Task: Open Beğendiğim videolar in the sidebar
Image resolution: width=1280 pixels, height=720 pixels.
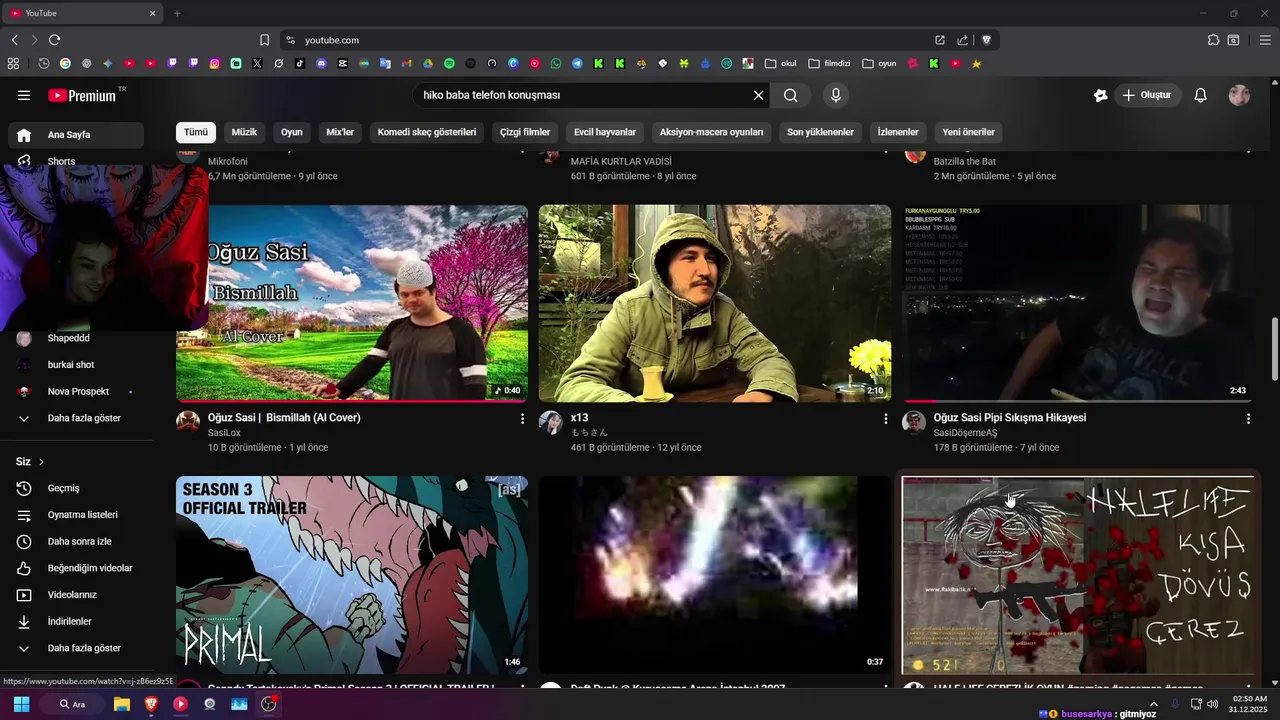Action: (76, 568)
